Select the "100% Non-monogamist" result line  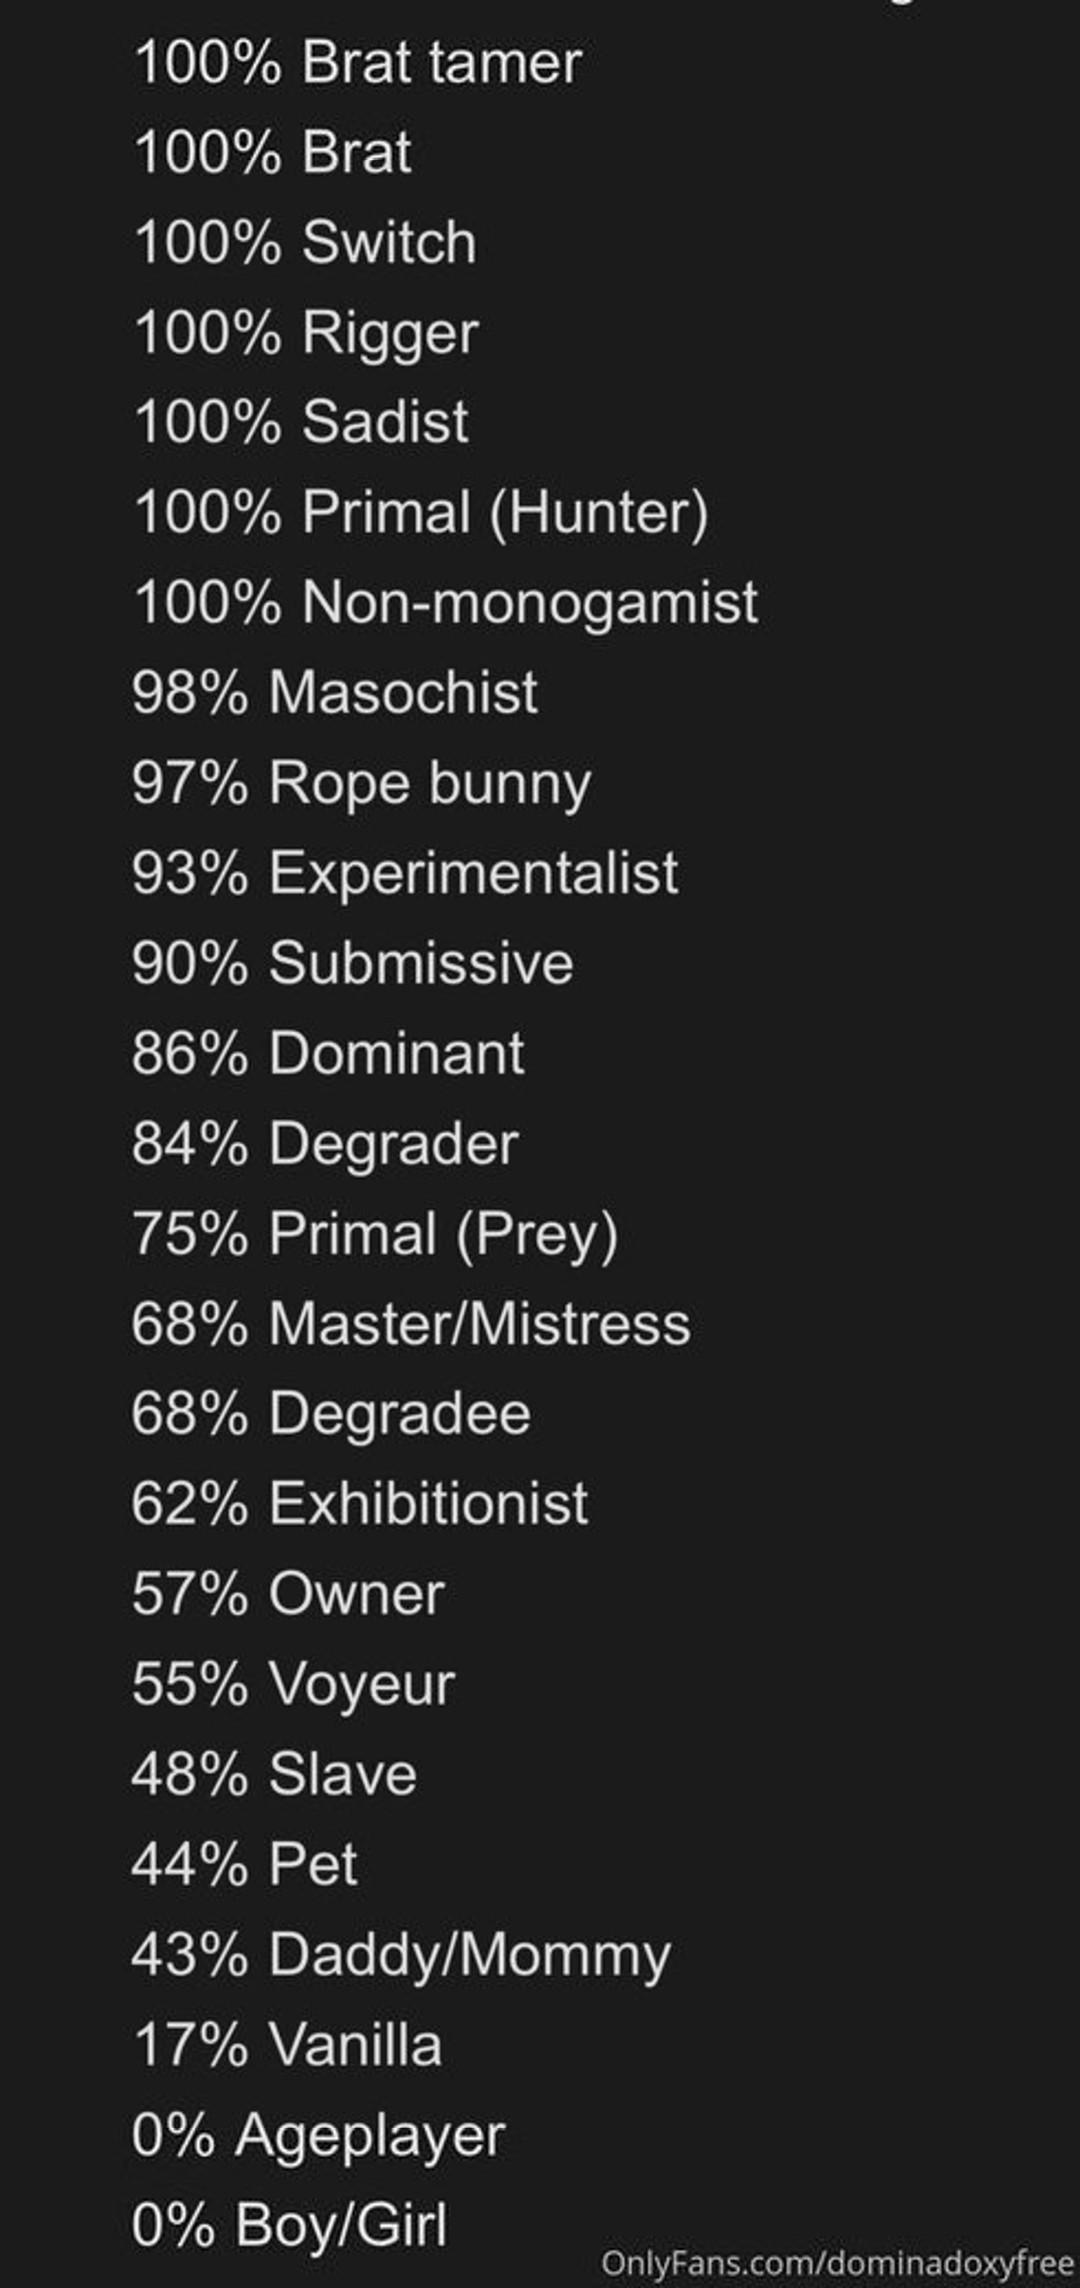(445, 603)
